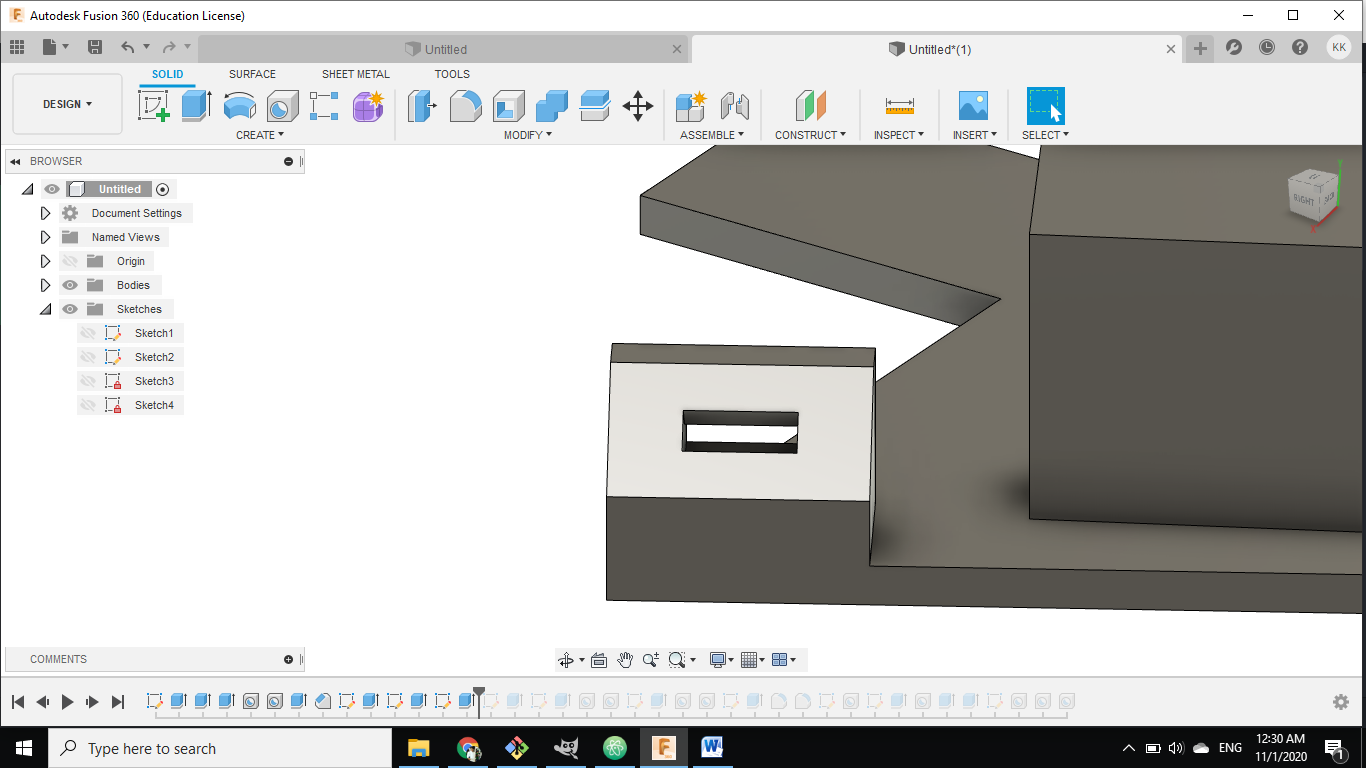Choose the Fillet tool in Modify
Image resolution: width=1366 pixels, height=768 pixels.
pyautogui.click(x=465, y=105)
